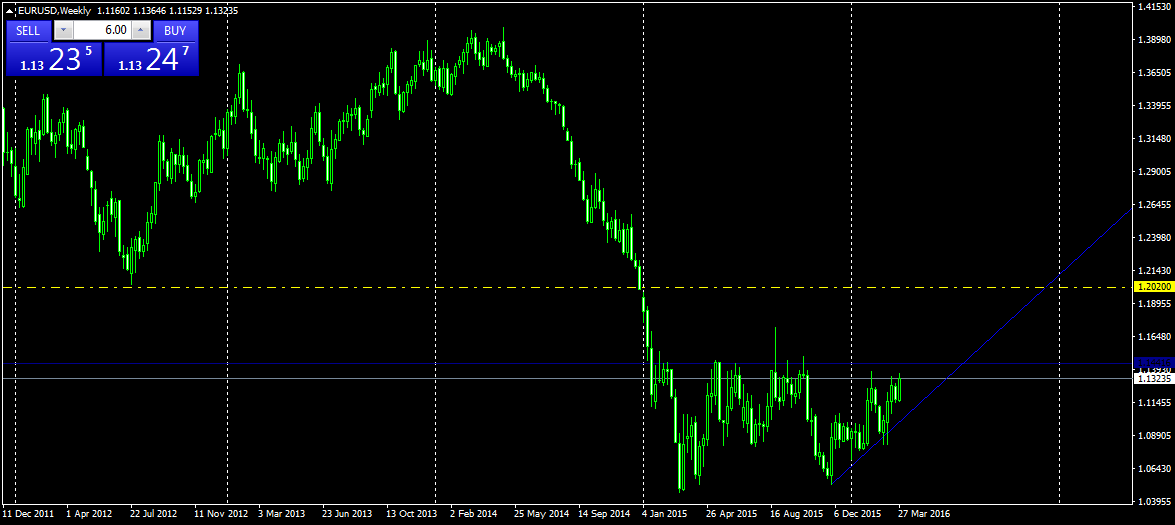Click the 1 Apr 2012 date label
Screen dimensions: 1175x525
pos(89,515)
